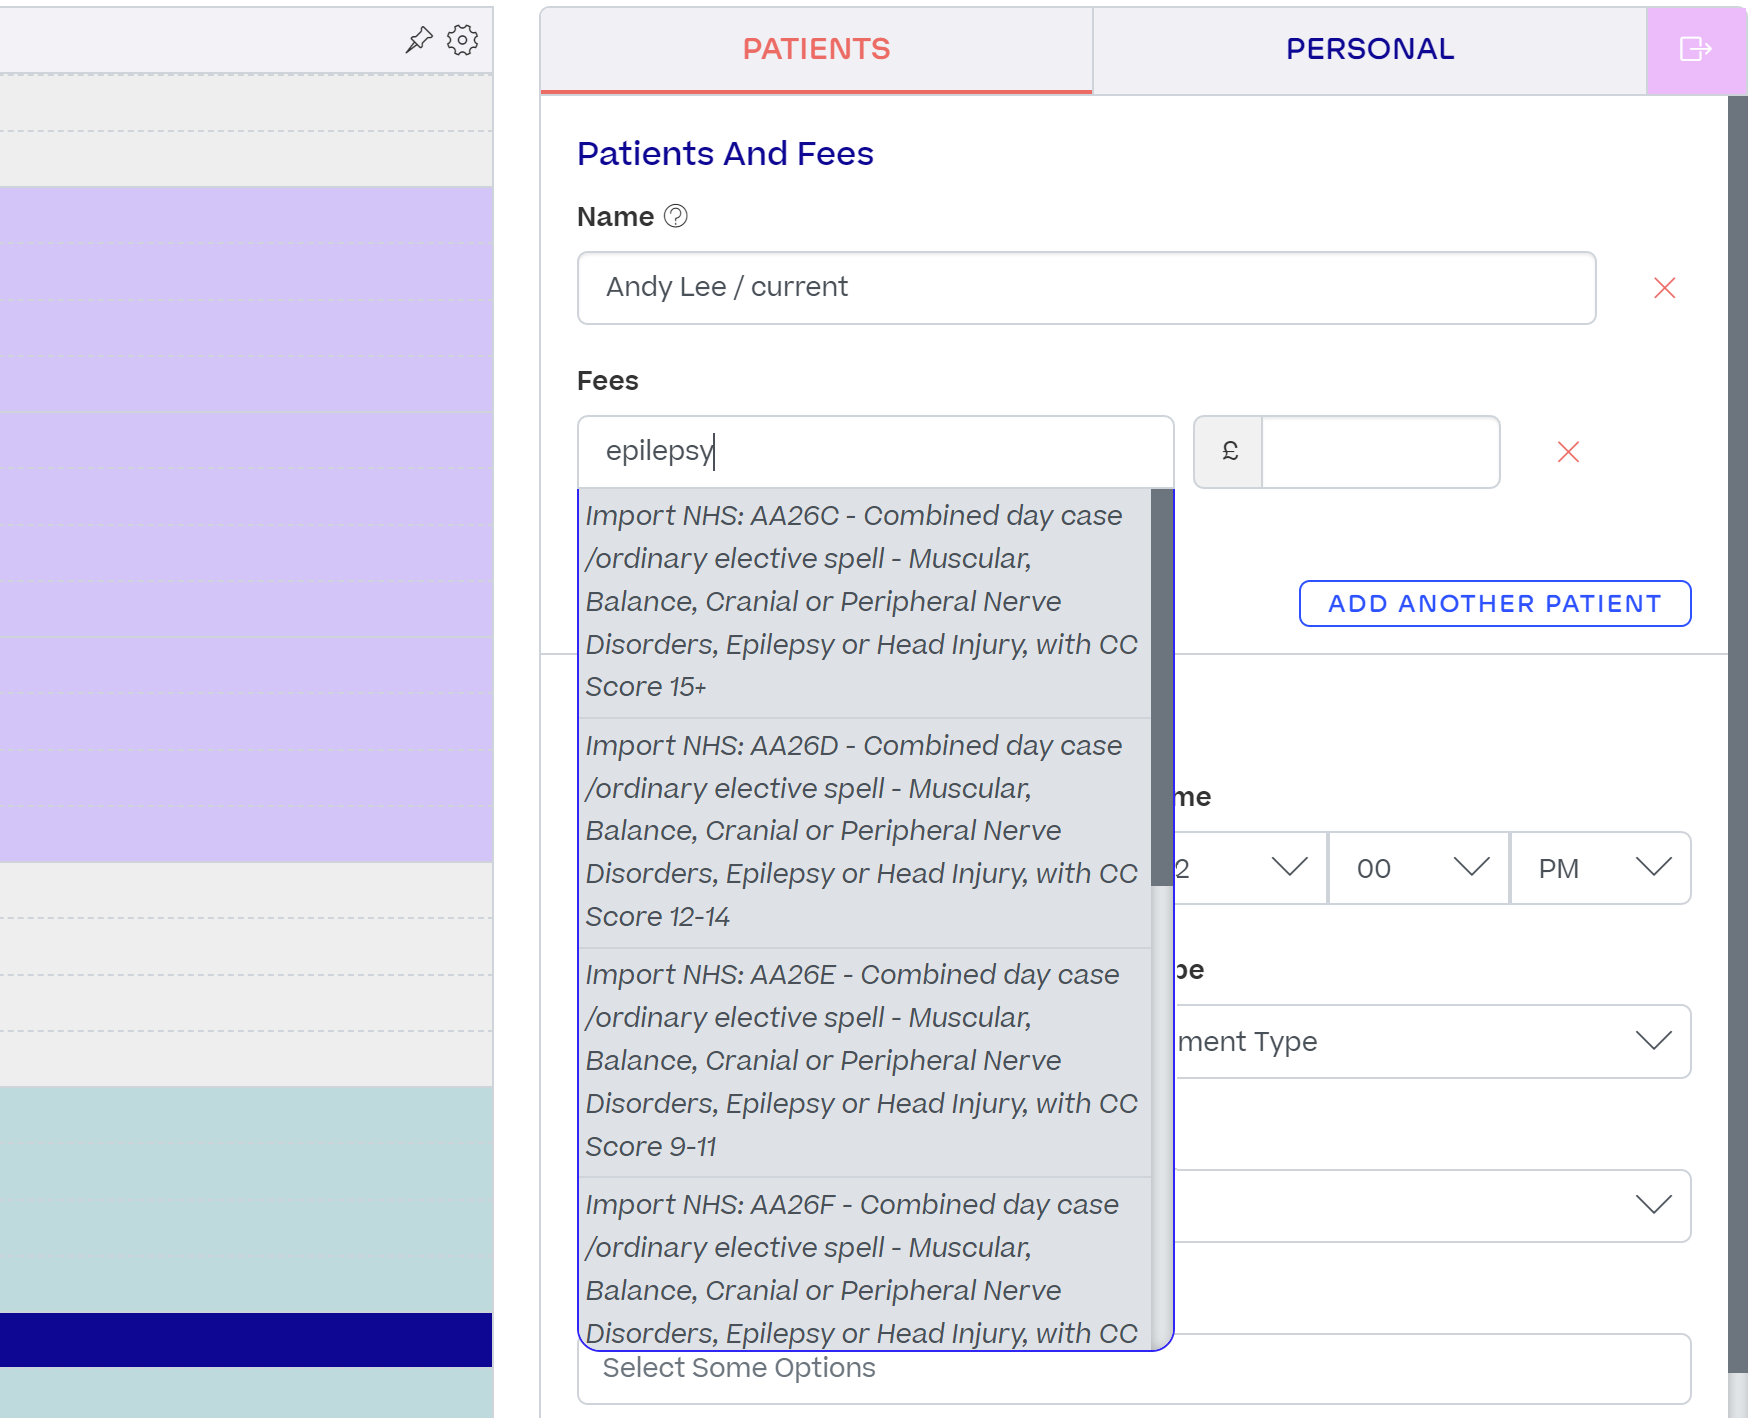This screenshot has height=1418, width=1754.
Task: Remove patient with red X beside name
Action: (1665, 288)
